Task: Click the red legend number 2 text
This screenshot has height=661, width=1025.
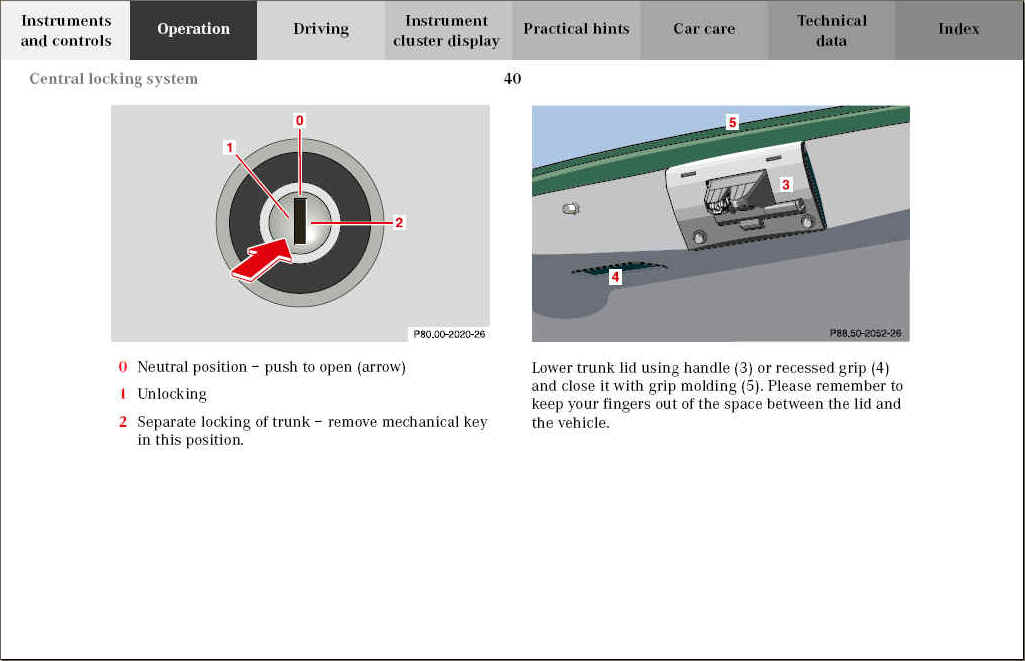Action: [123, 422]
